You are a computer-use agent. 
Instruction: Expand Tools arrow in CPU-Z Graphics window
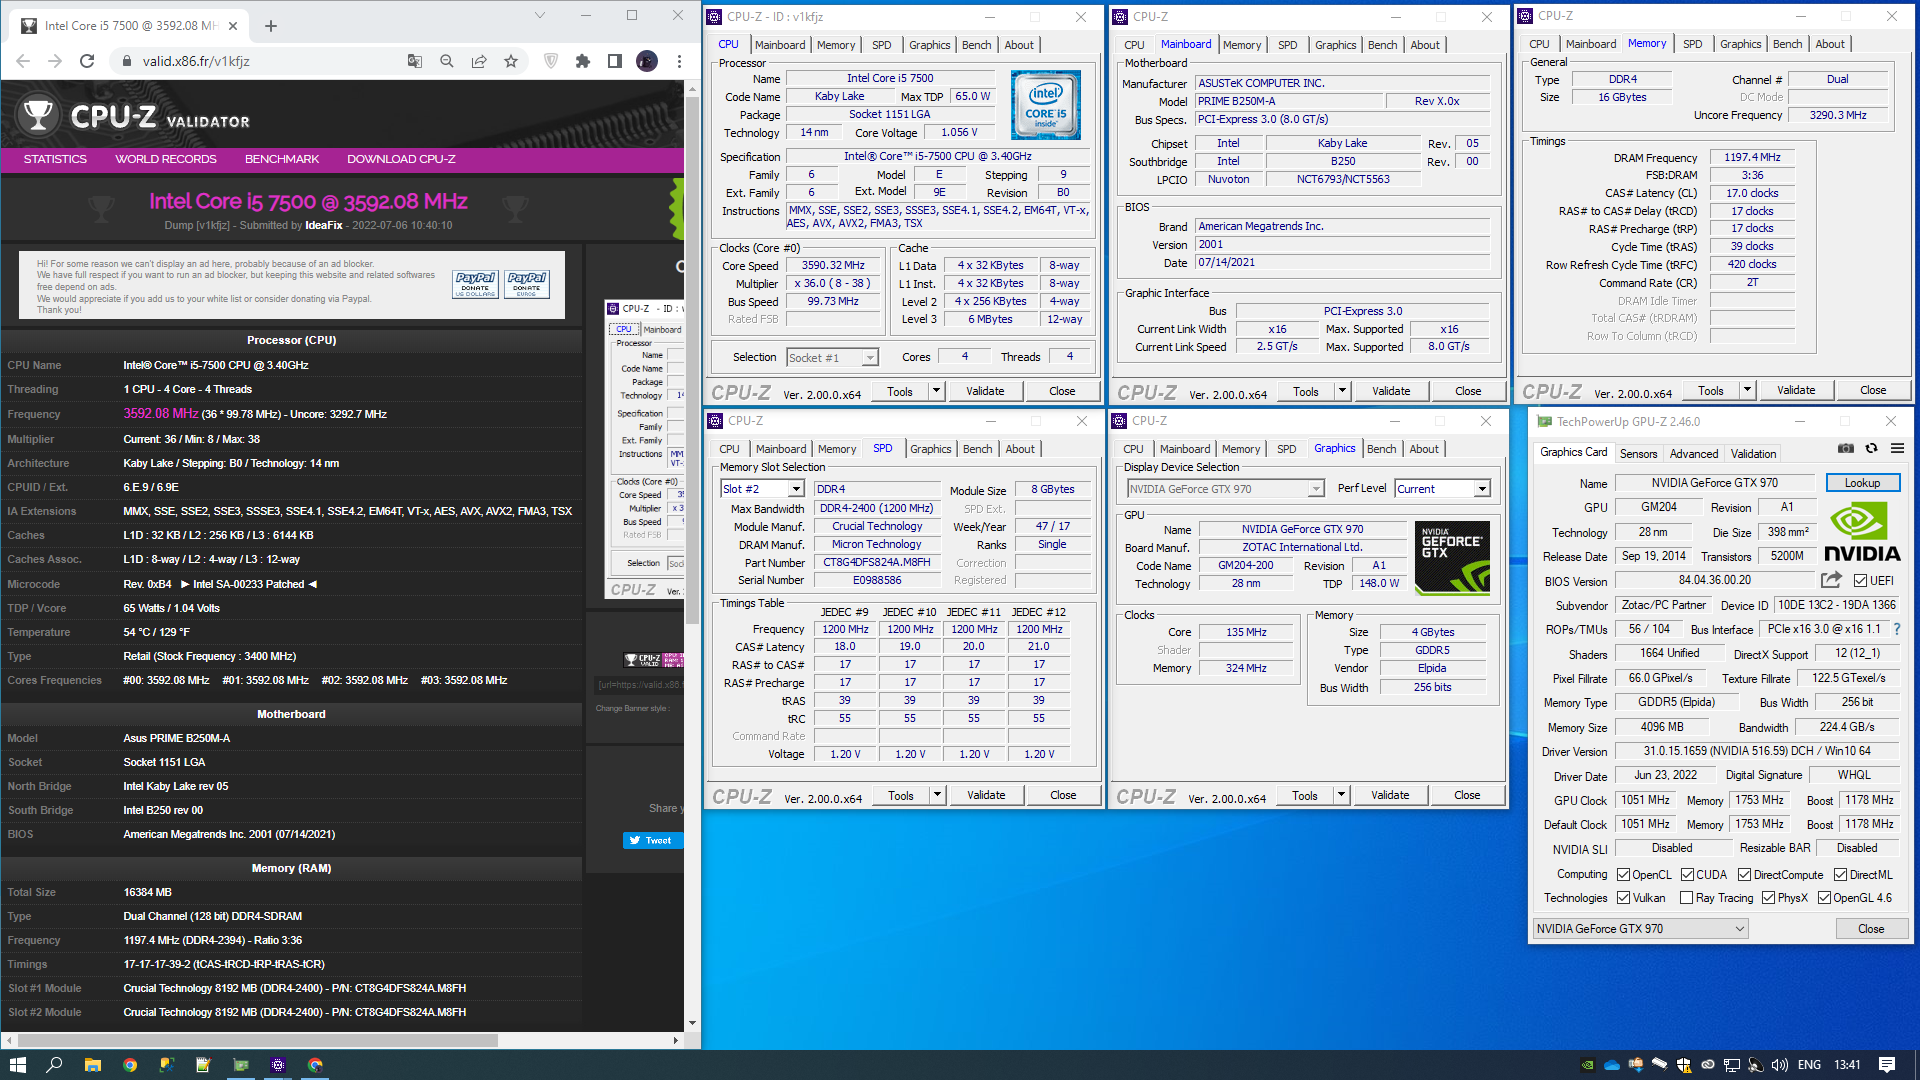1342,795
